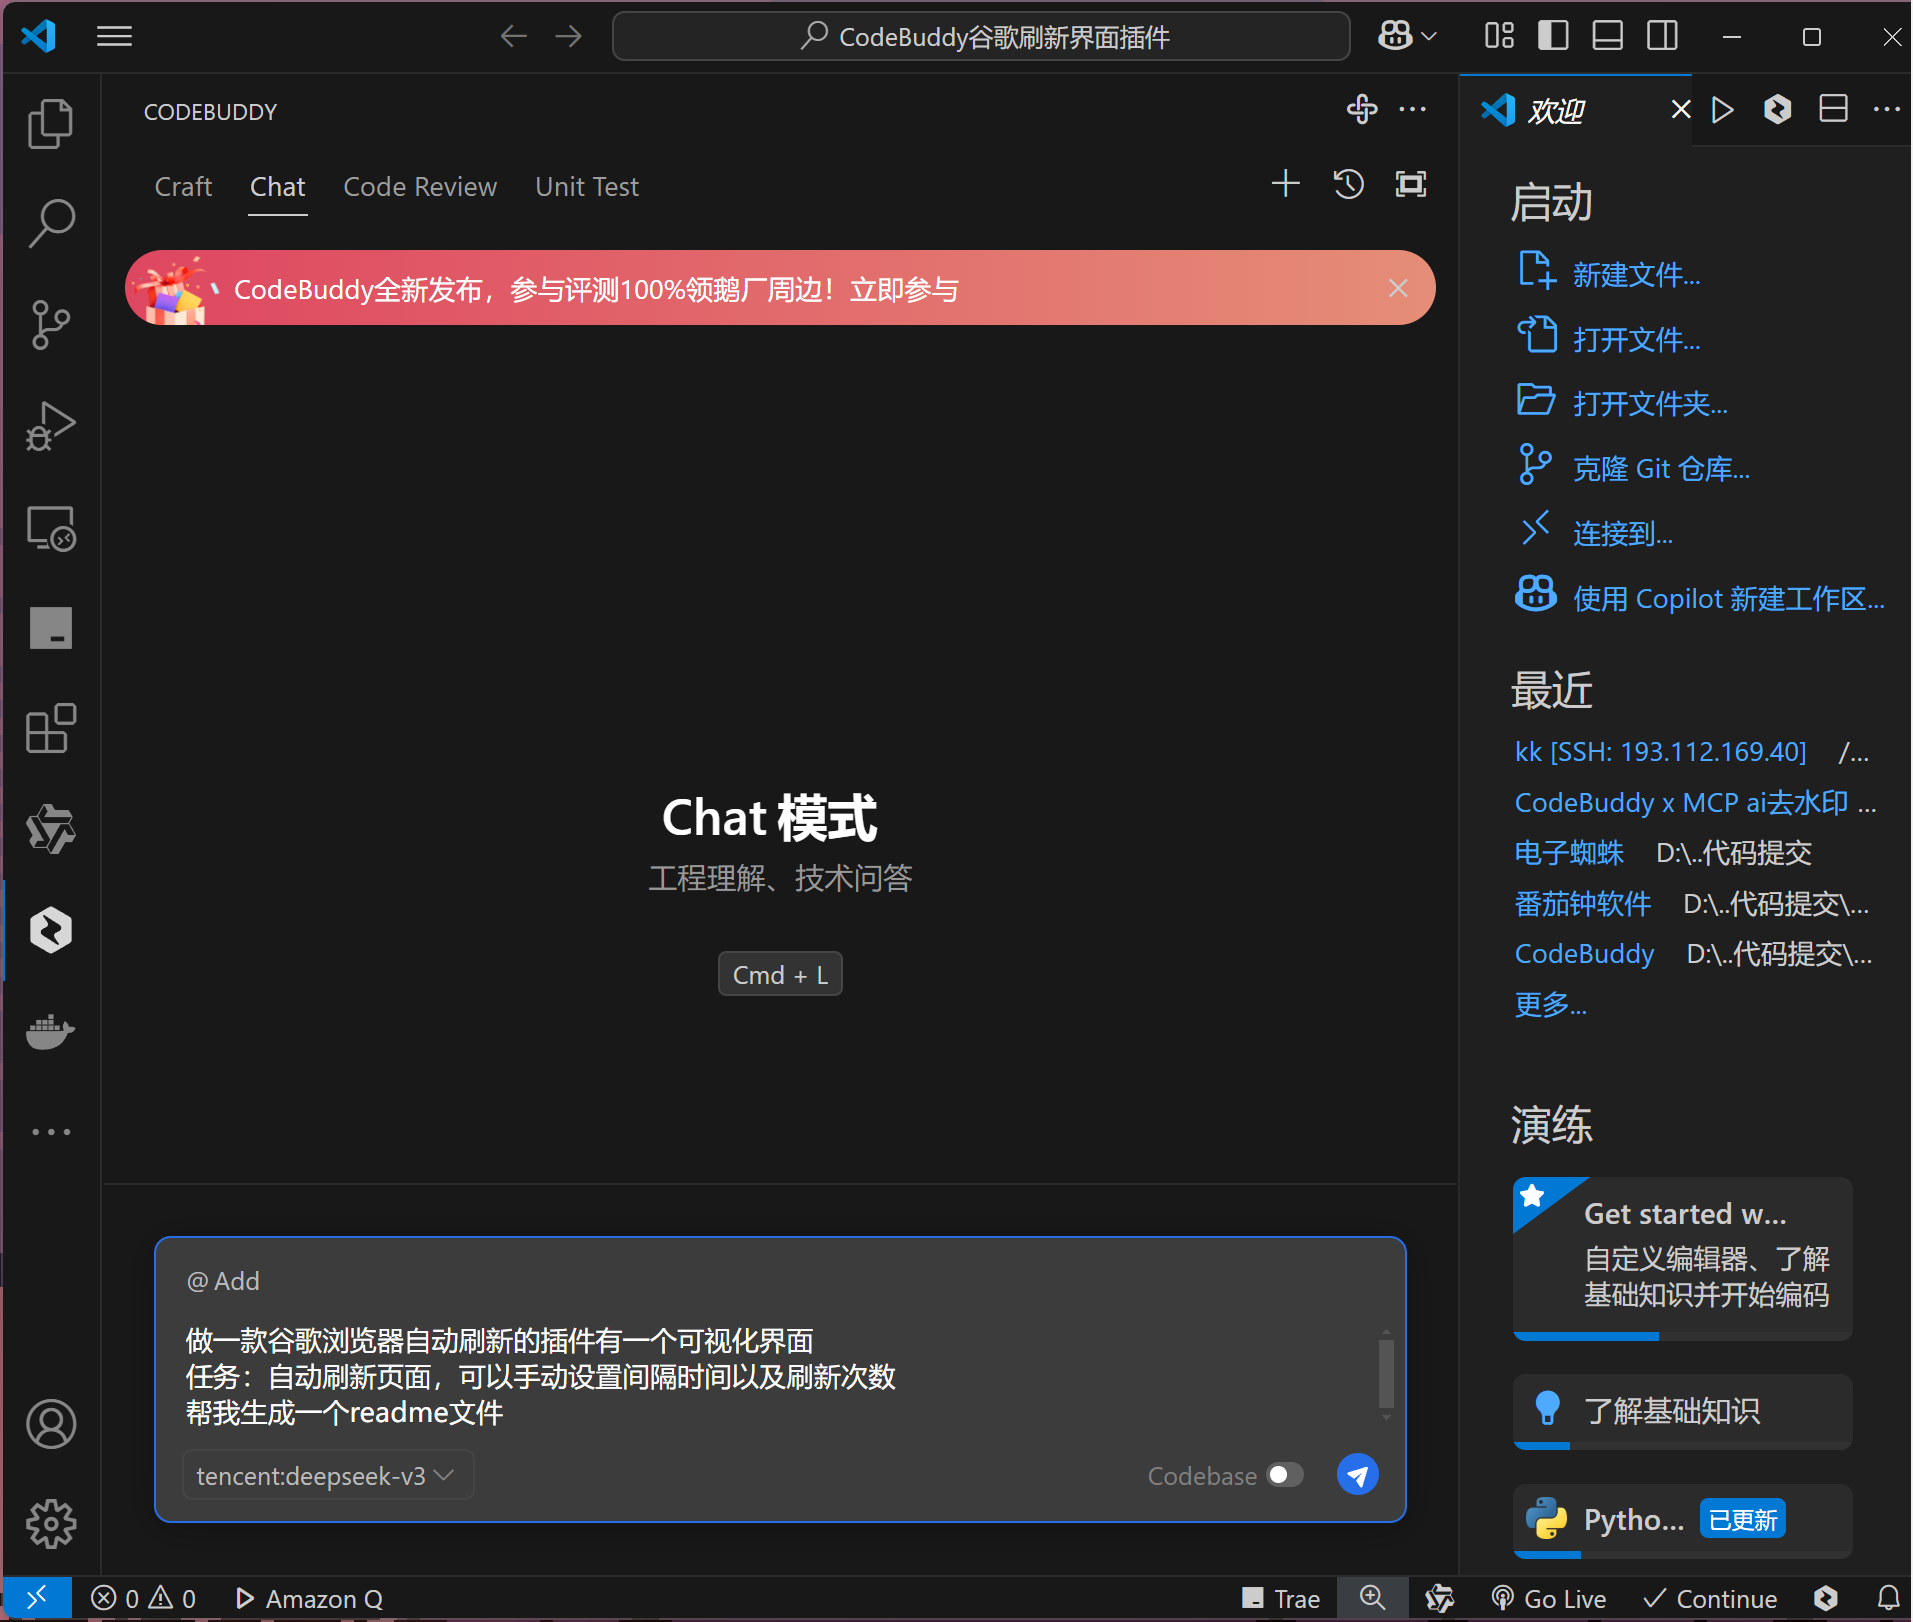1913x1622 pixels.
Task: Open CodeBuddy panel from activity bar
Action: pos(50,930)
